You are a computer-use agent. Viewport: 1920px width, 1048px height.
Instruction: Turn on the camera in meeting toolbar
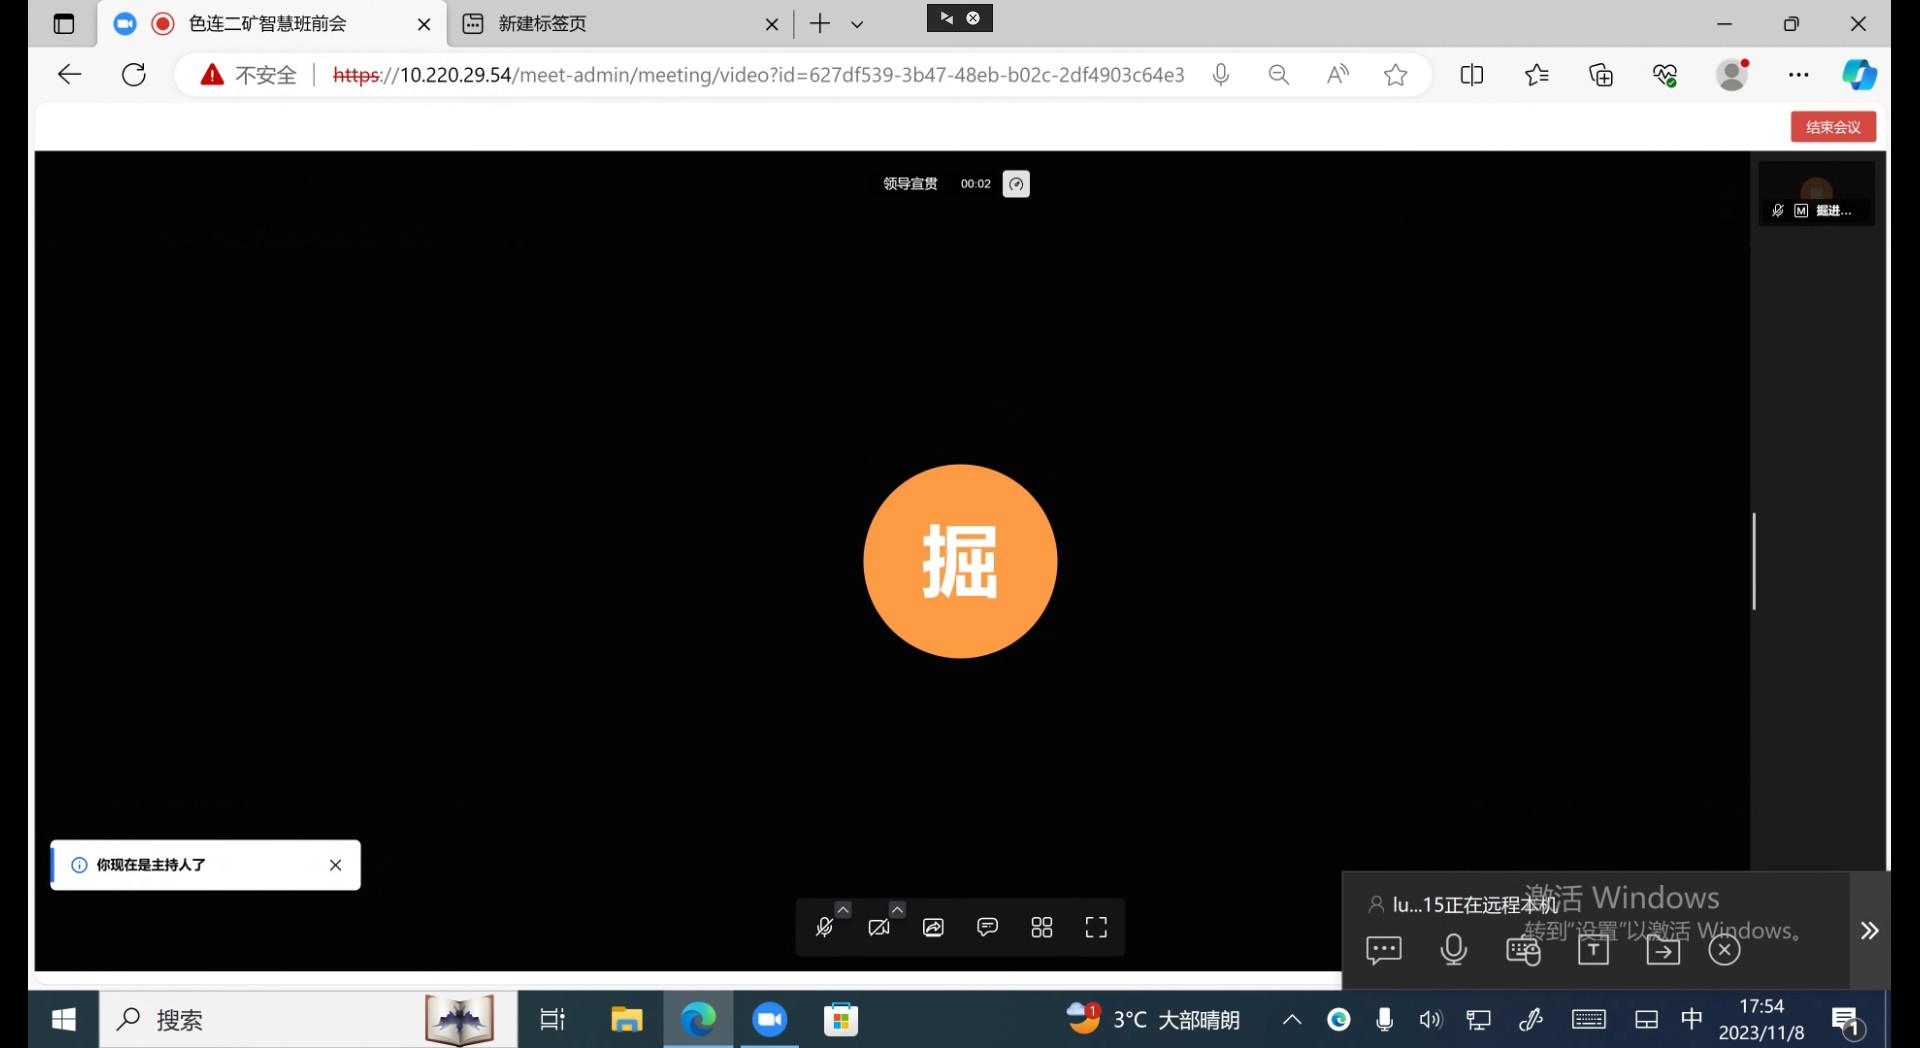[x=879, y=928]
